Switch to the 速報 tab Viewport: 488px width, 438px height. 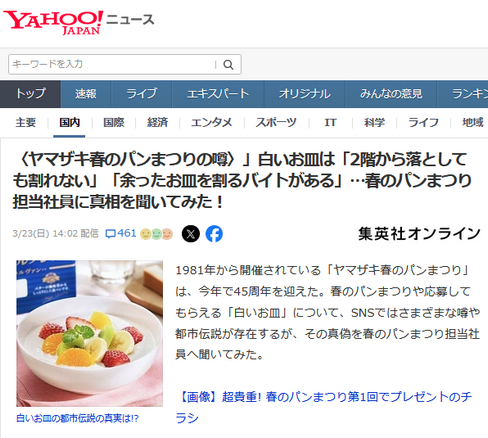tap(86, 94)
